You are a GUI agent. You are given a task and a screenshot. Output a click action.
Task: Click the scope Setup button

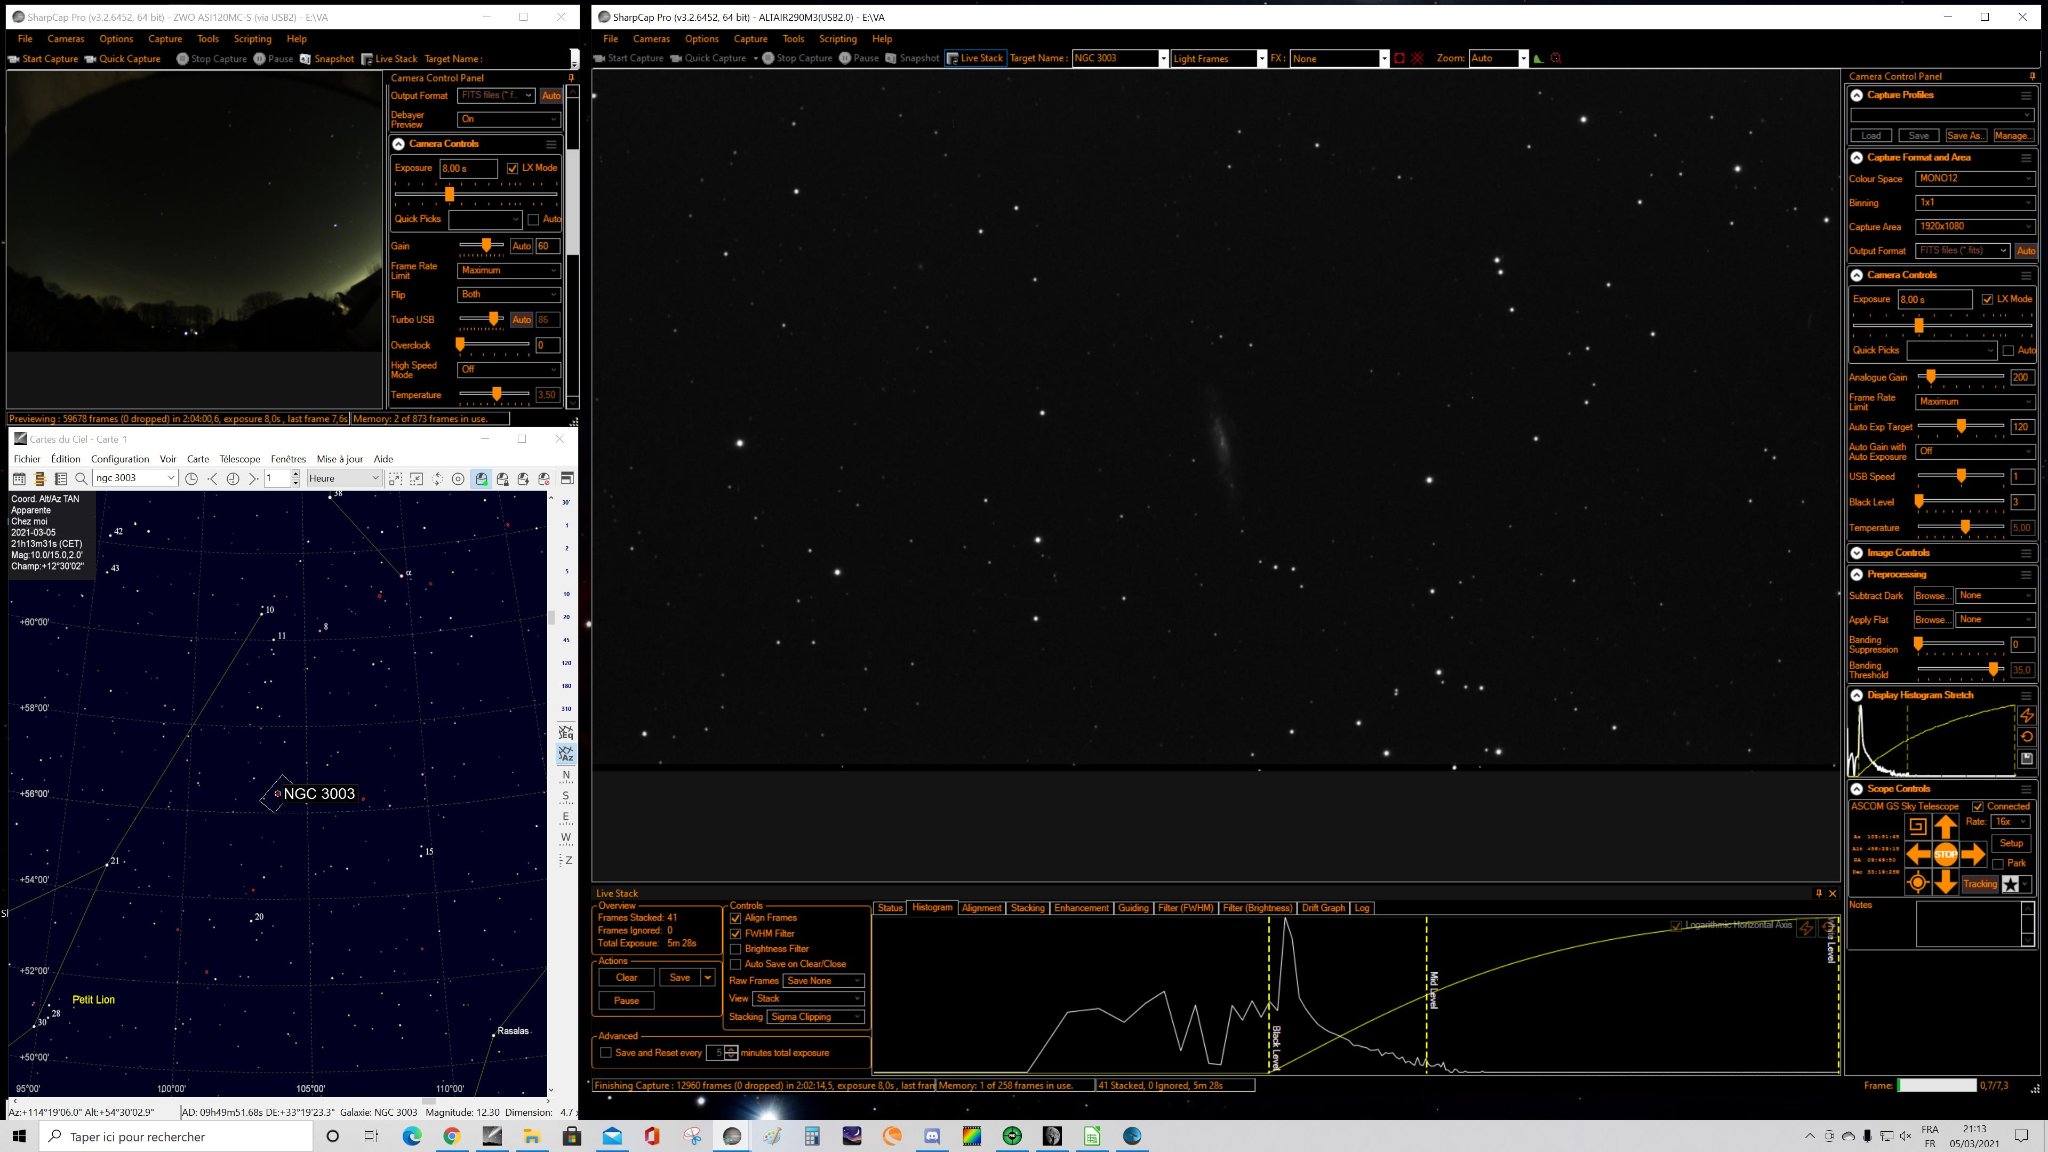tap(2011, 843)
